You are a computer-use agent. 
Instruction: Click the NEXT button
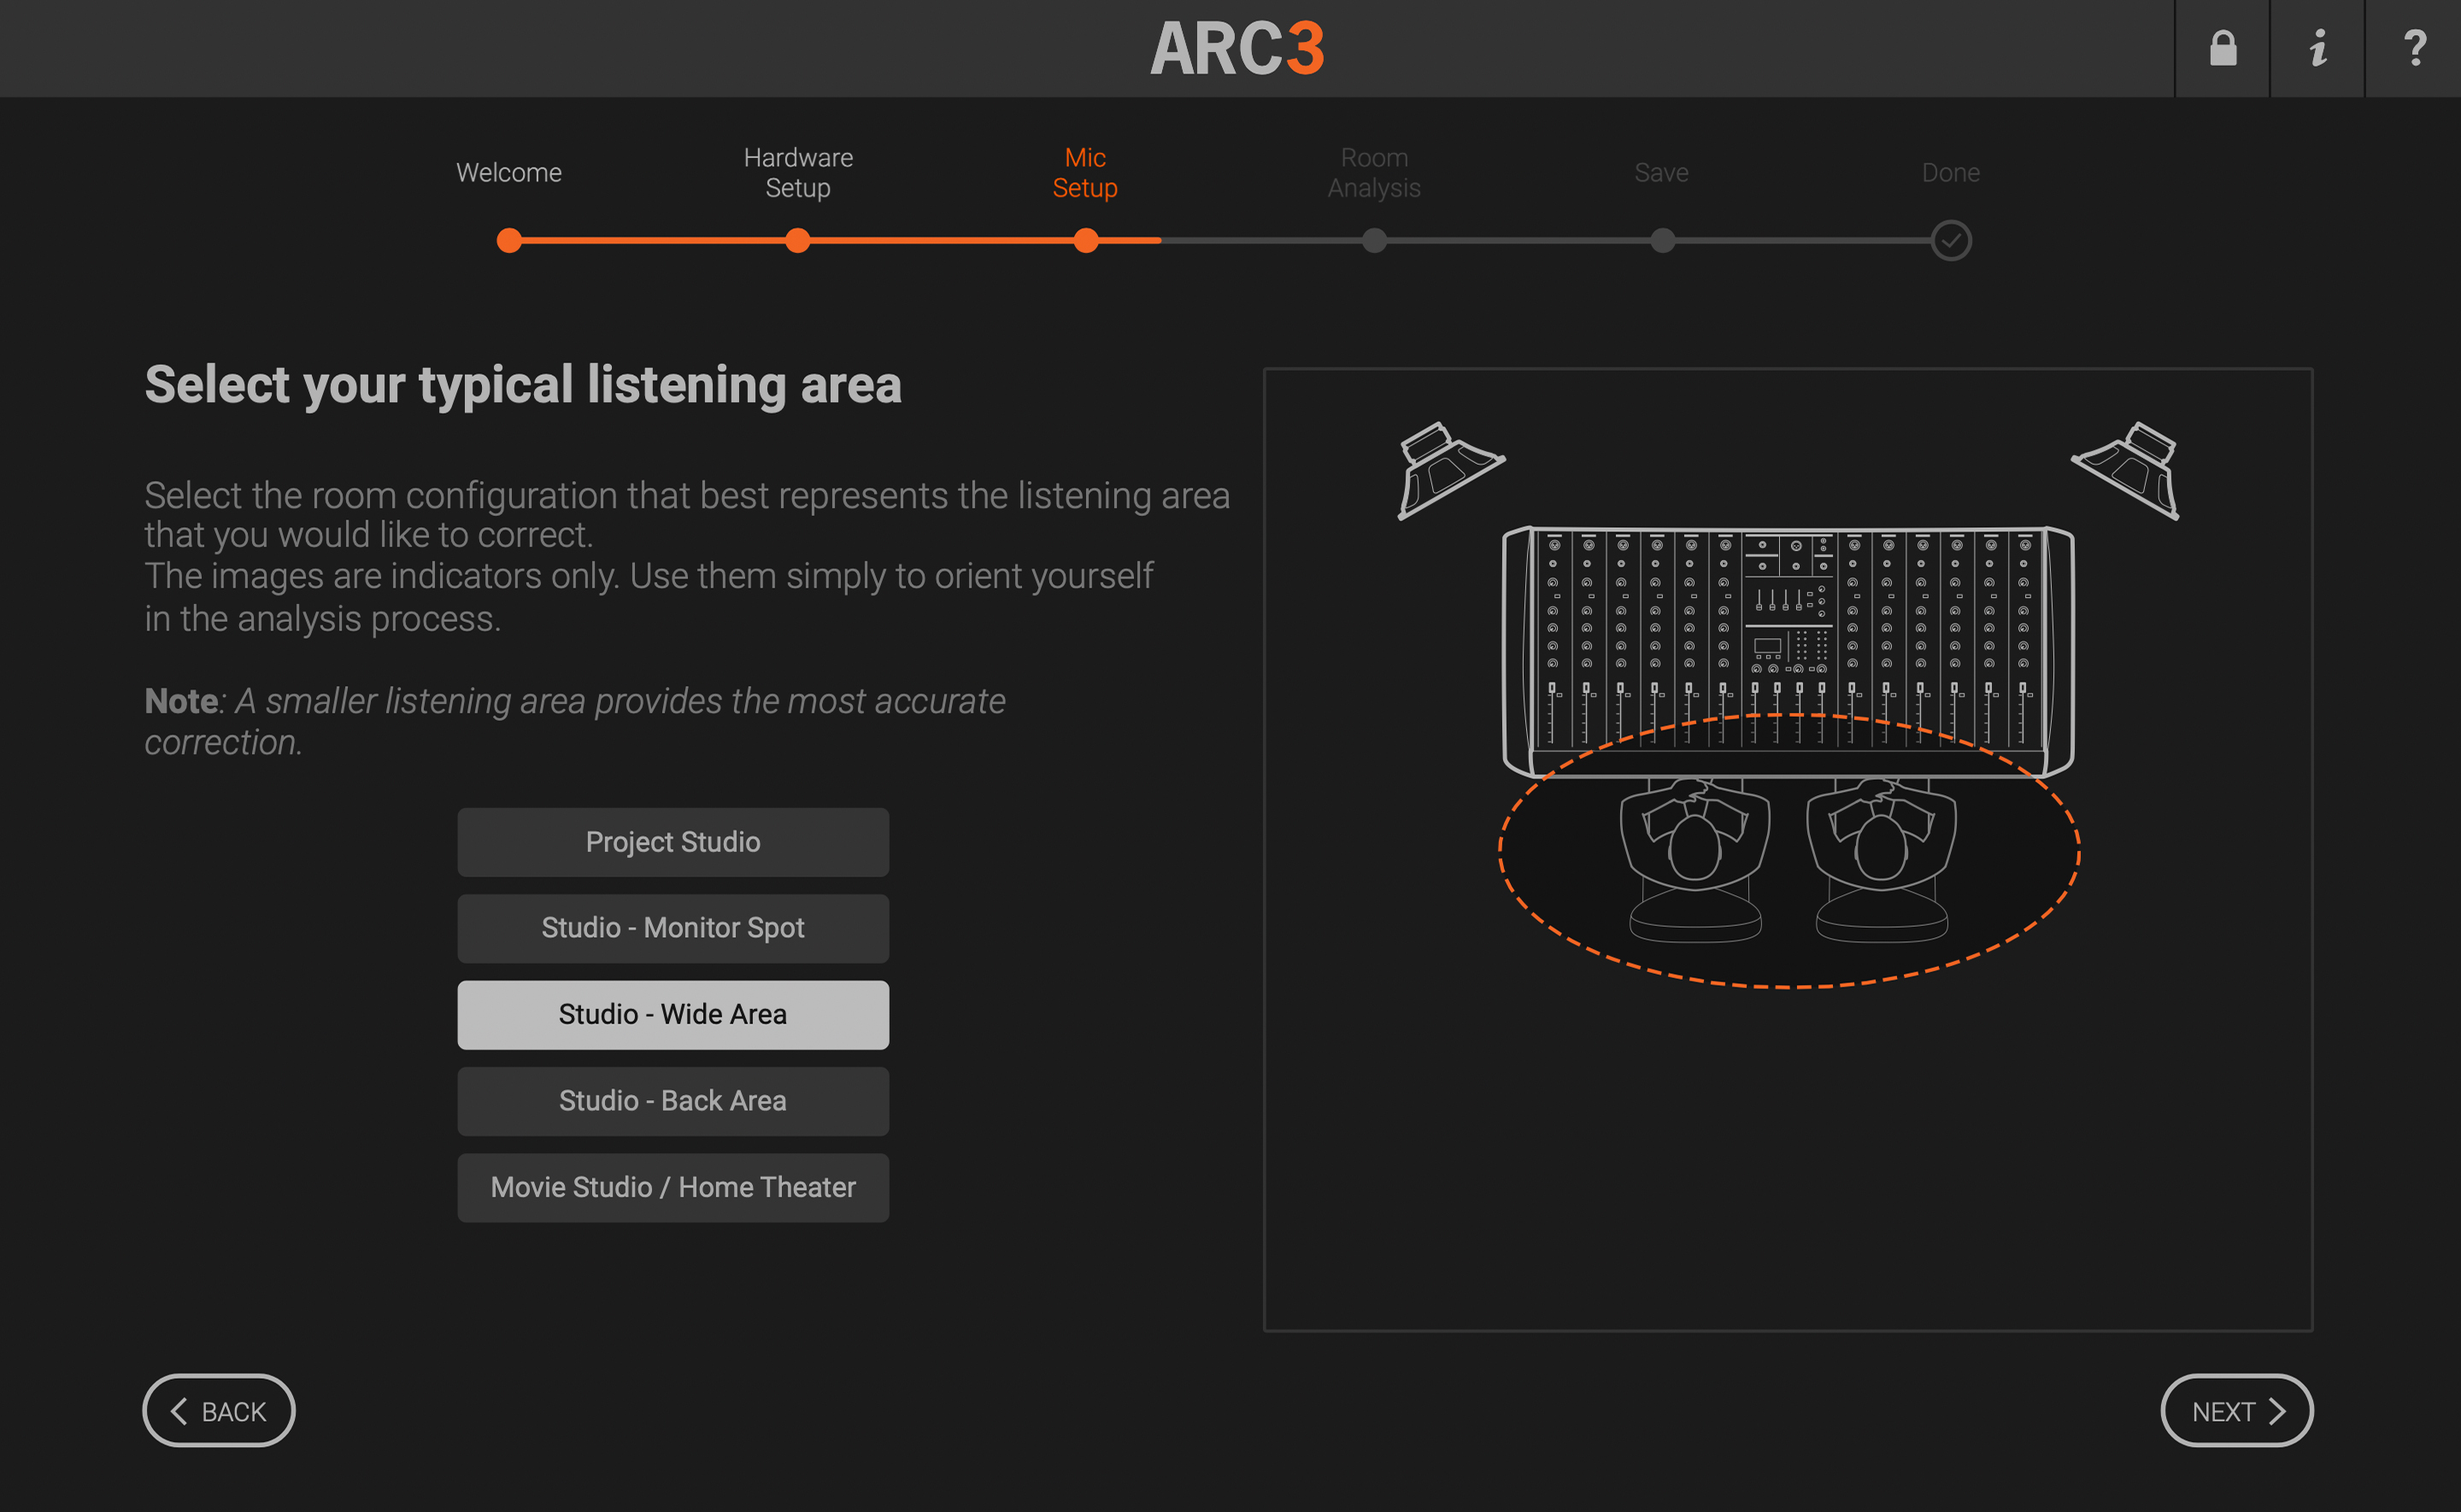[2237, 1410]
